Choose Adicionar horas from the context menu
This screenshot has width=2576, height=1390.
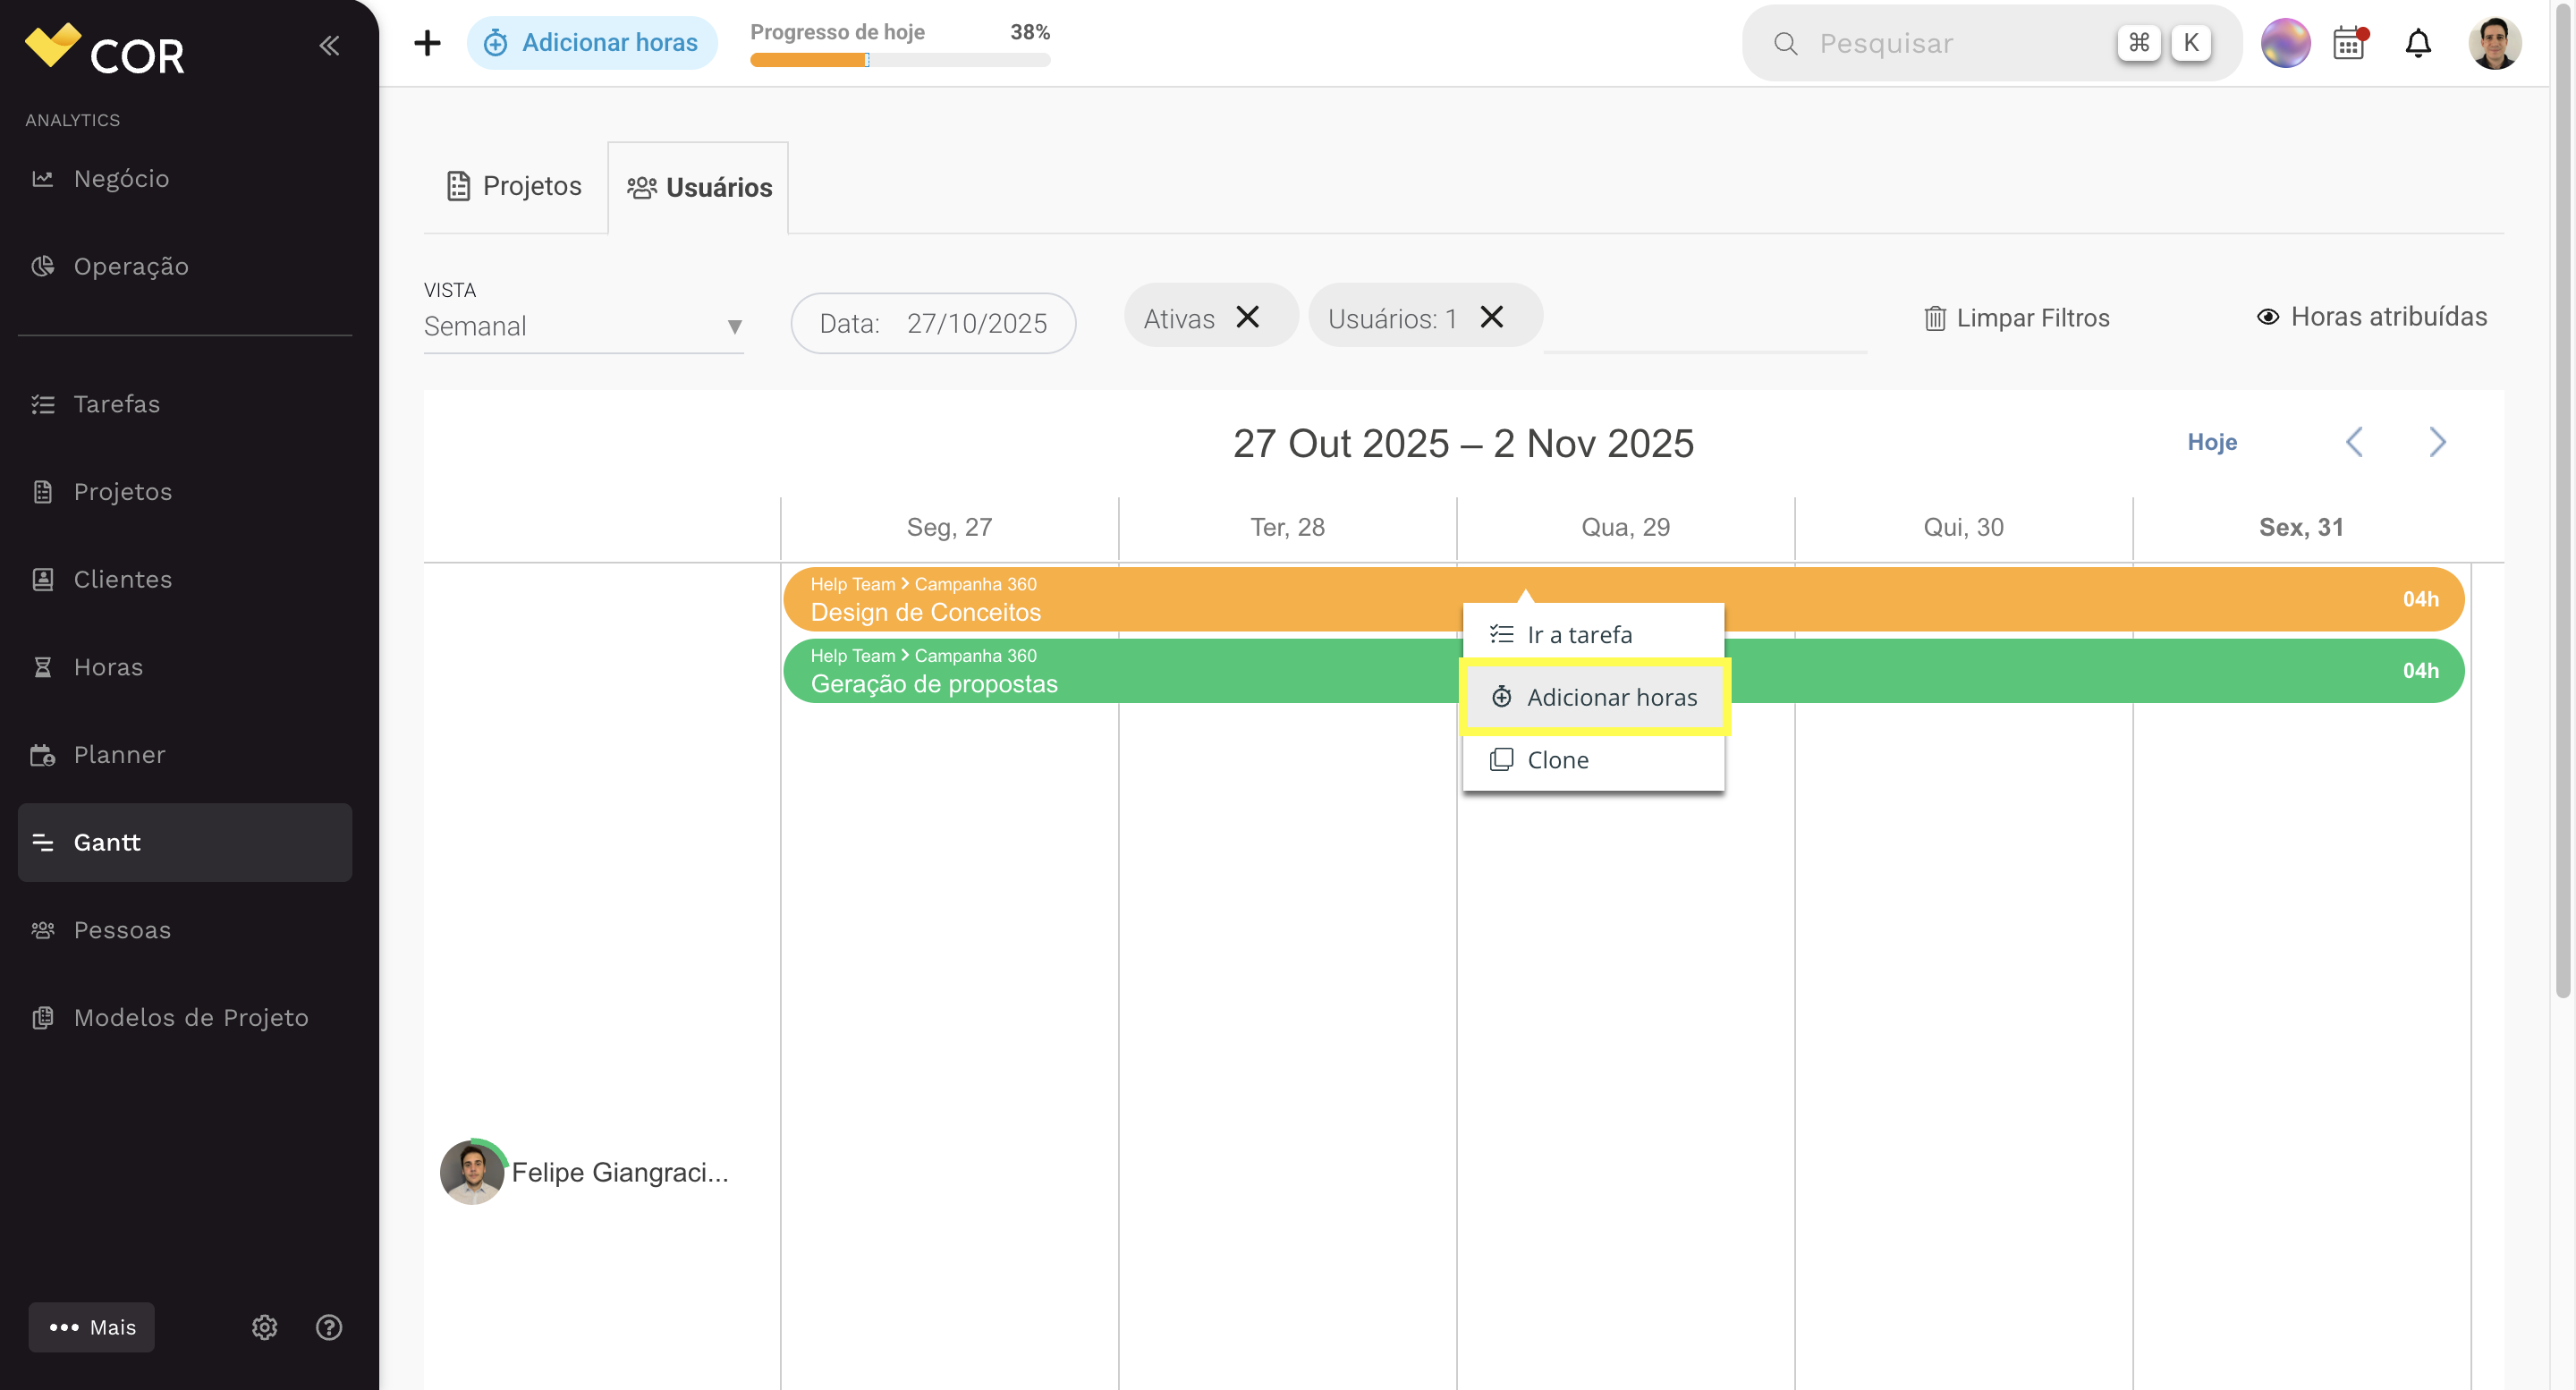pos(1593,698)
